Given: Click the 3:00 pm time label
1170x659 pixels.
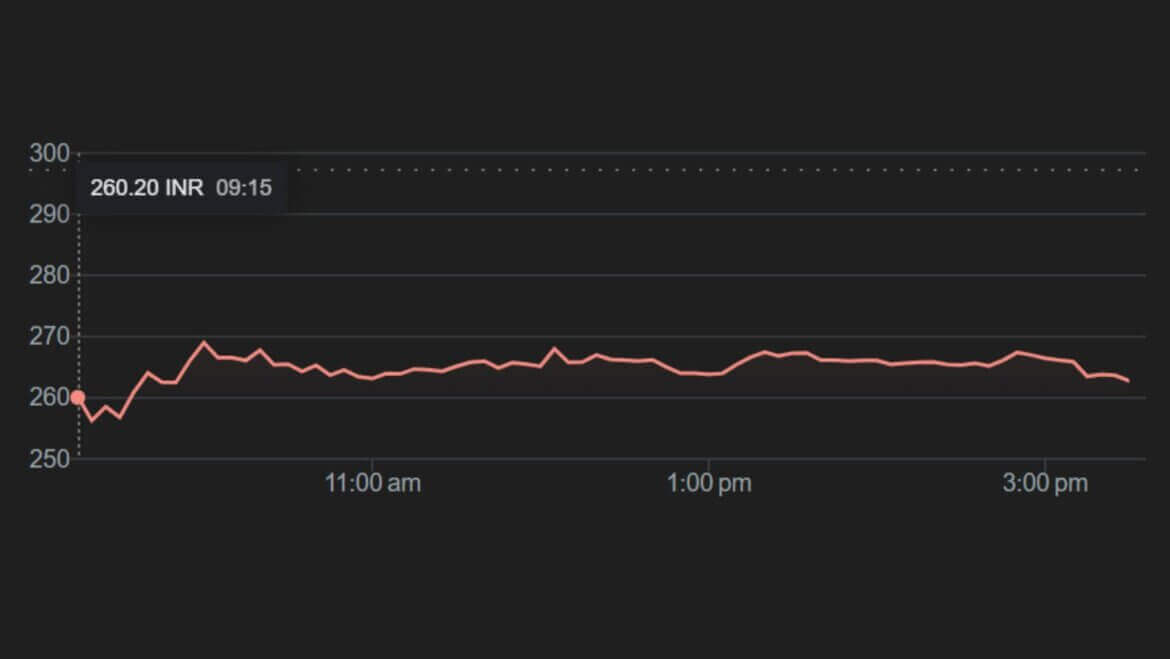Looking at the screenshot, I should [x=1045, y=484].
